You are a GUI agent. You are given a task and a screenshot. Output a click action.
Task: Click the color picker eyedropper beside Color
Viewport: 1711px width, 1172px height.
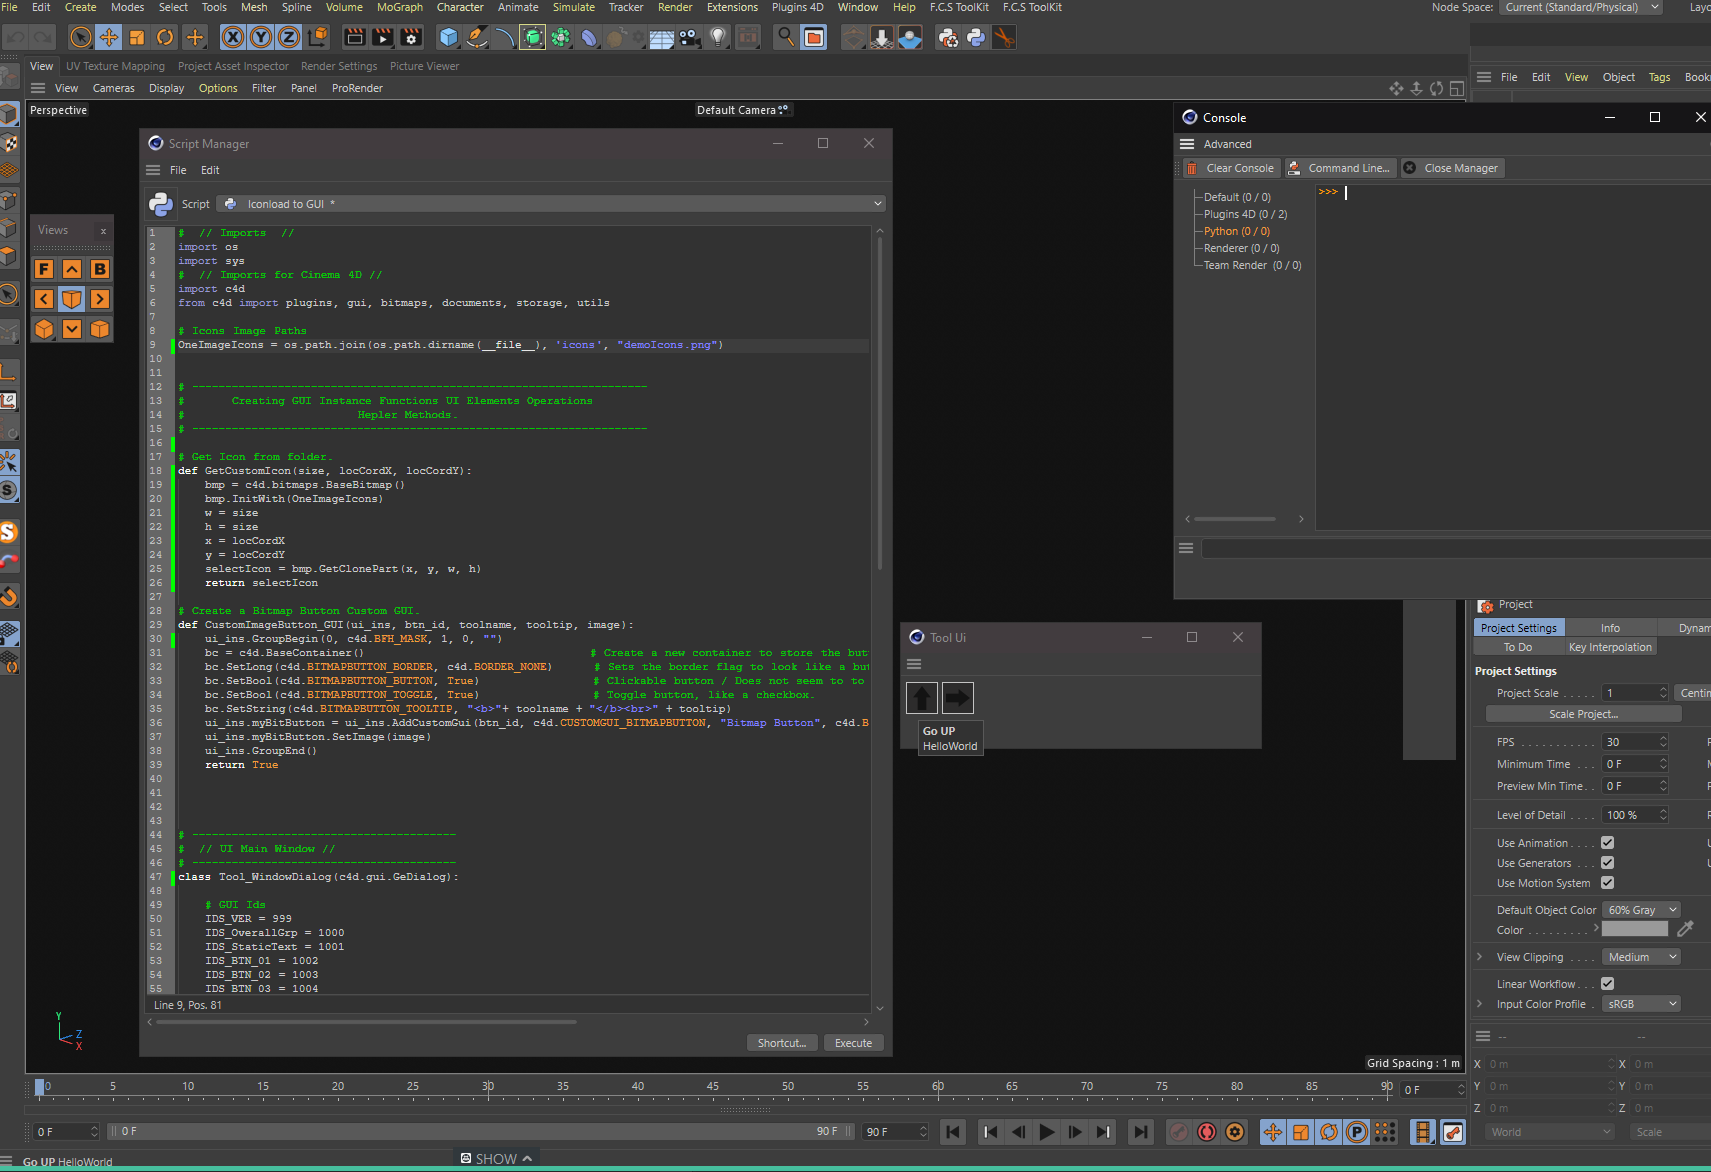tap(1686, 929)
